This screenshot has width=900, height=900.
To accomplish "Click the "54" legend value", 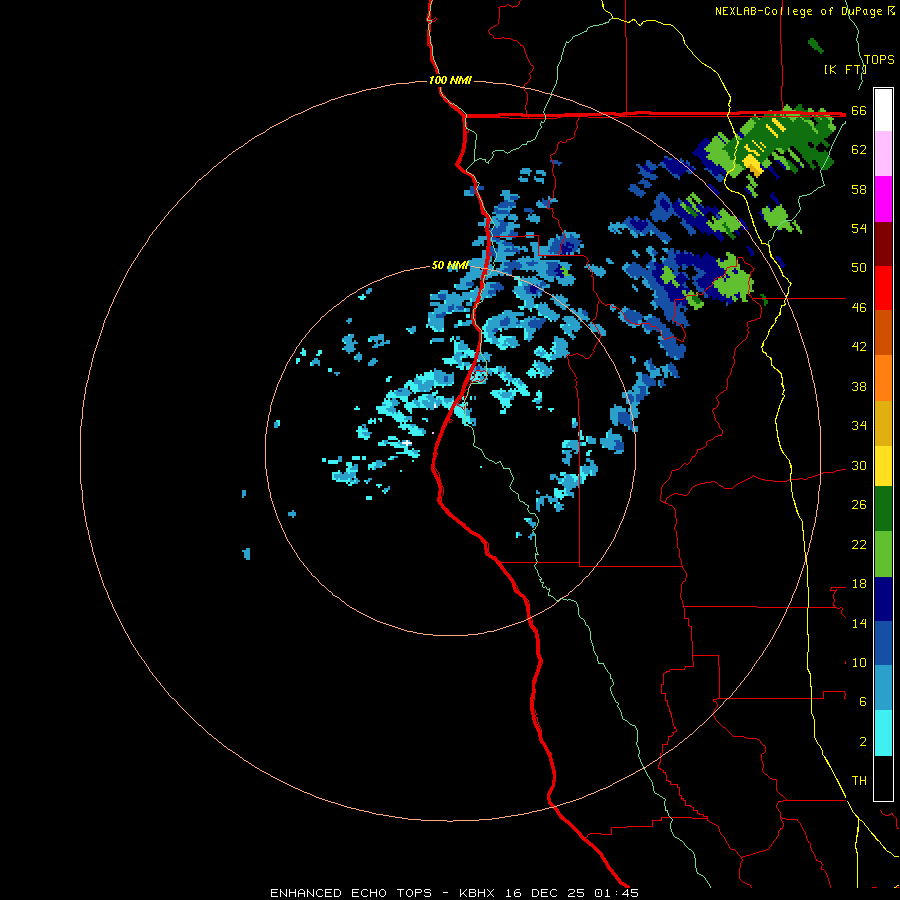I will (859, 228).
